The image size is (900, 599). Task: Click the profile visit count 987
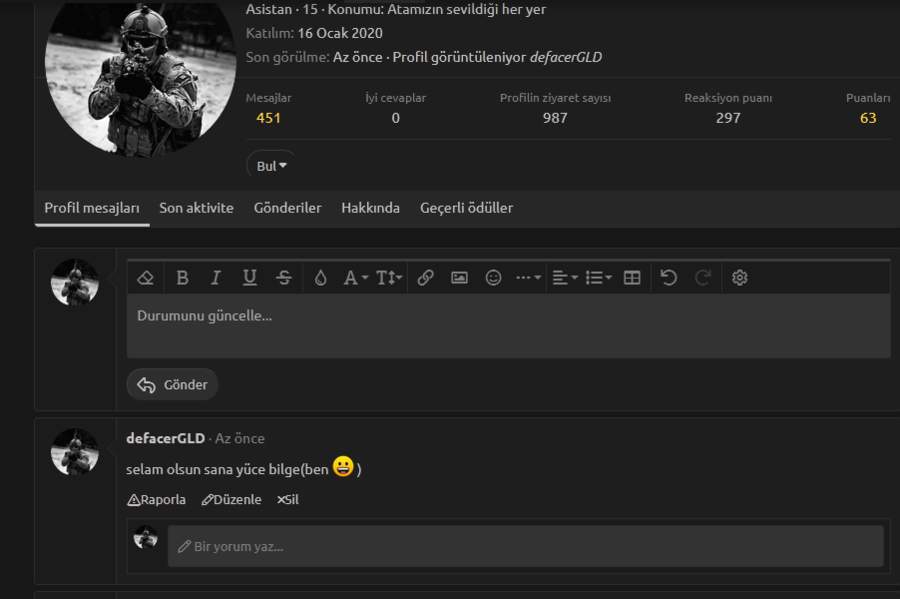[x=555, y=118]
